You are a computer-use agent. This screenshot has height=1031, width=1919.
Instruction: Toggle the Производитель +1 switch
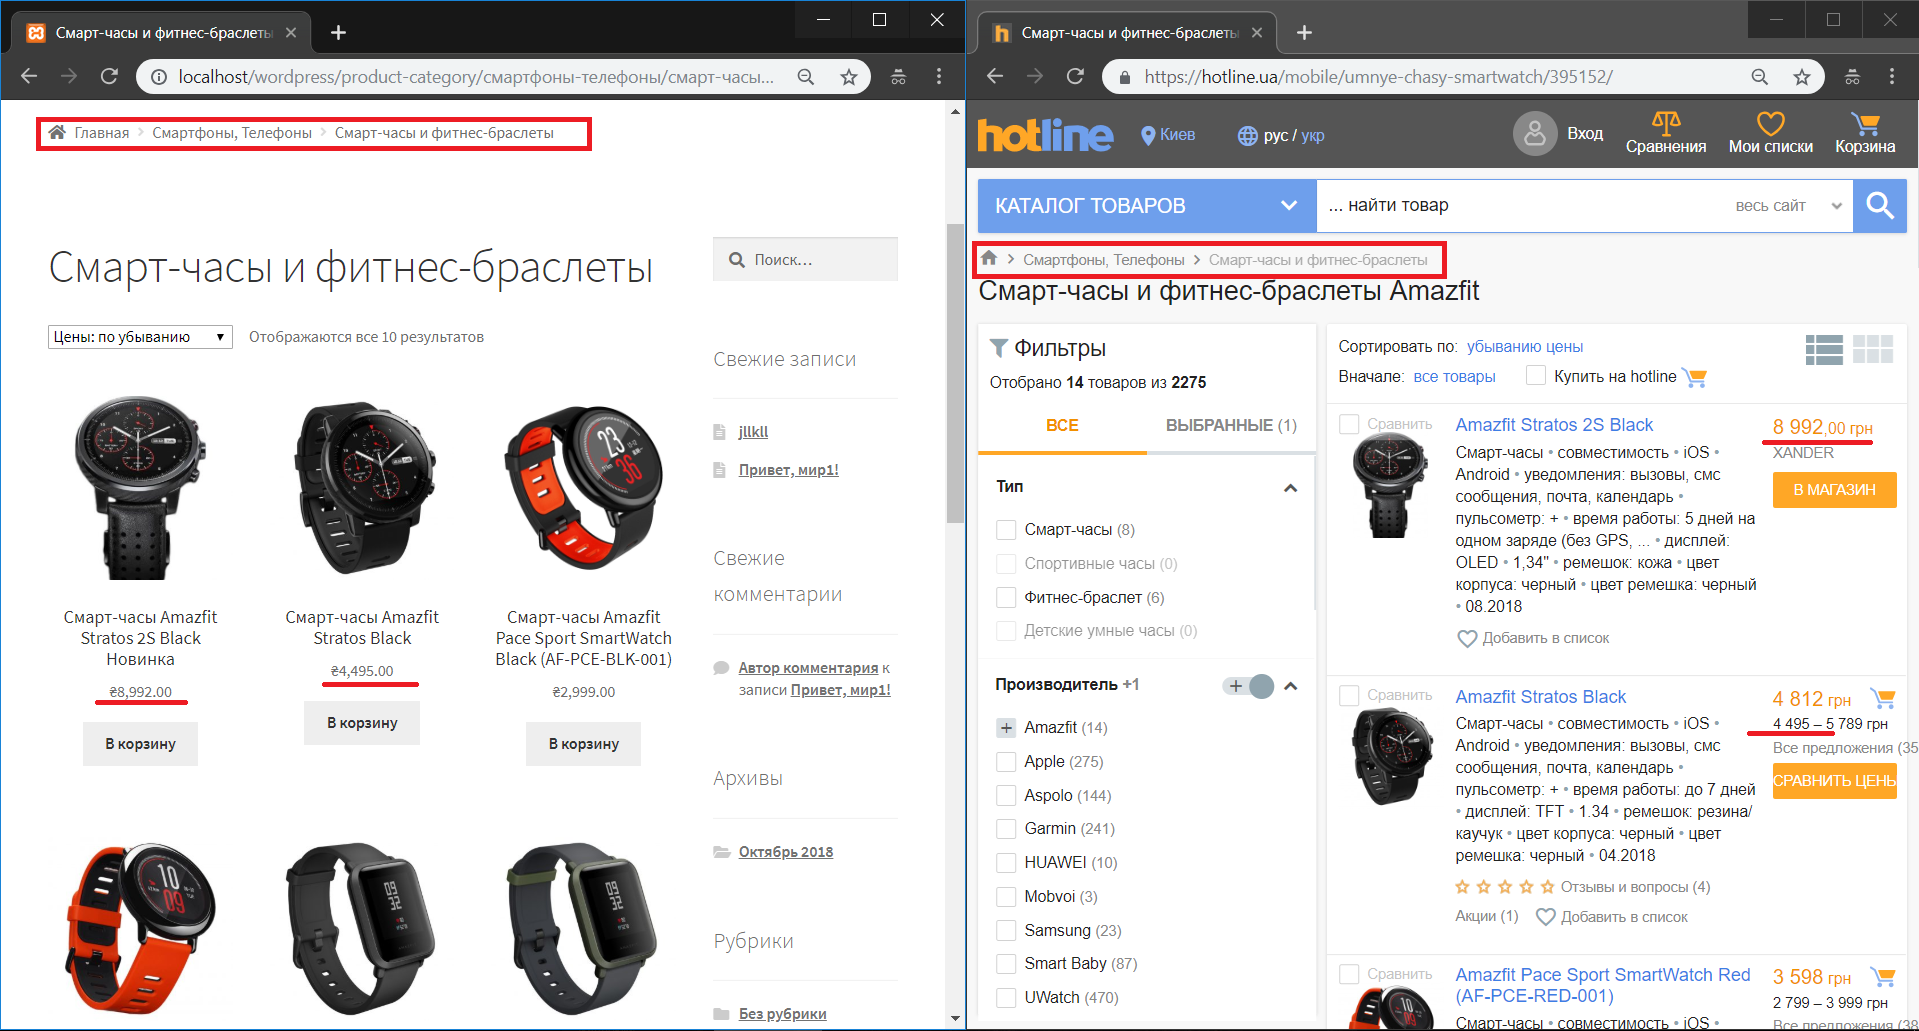[1248, 686]
